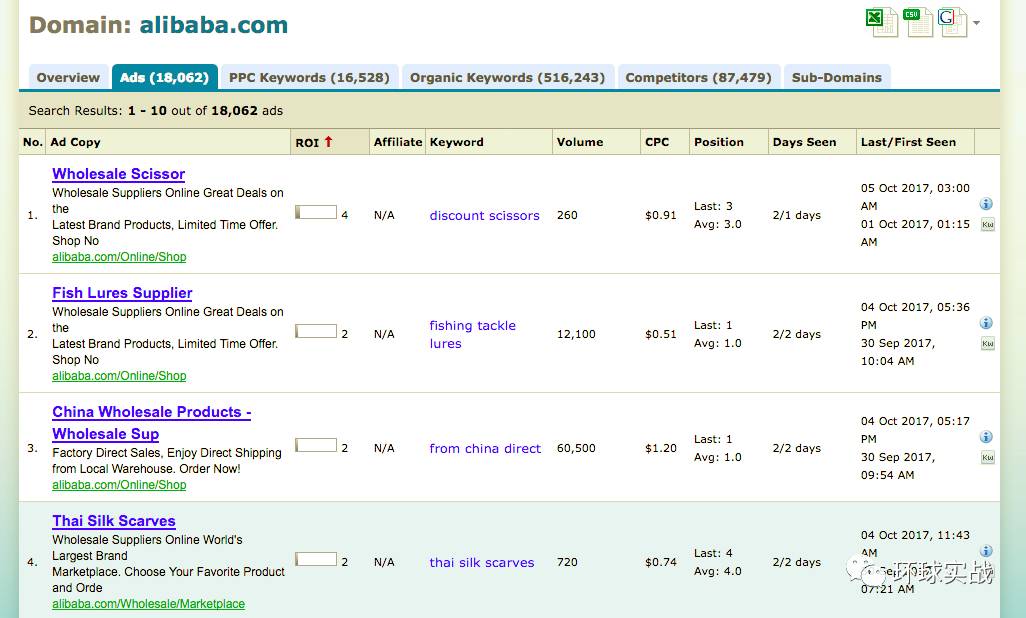1026x618 pixels.
Task: Open China Wholesale Products ad link
Action: click(152, 423)
